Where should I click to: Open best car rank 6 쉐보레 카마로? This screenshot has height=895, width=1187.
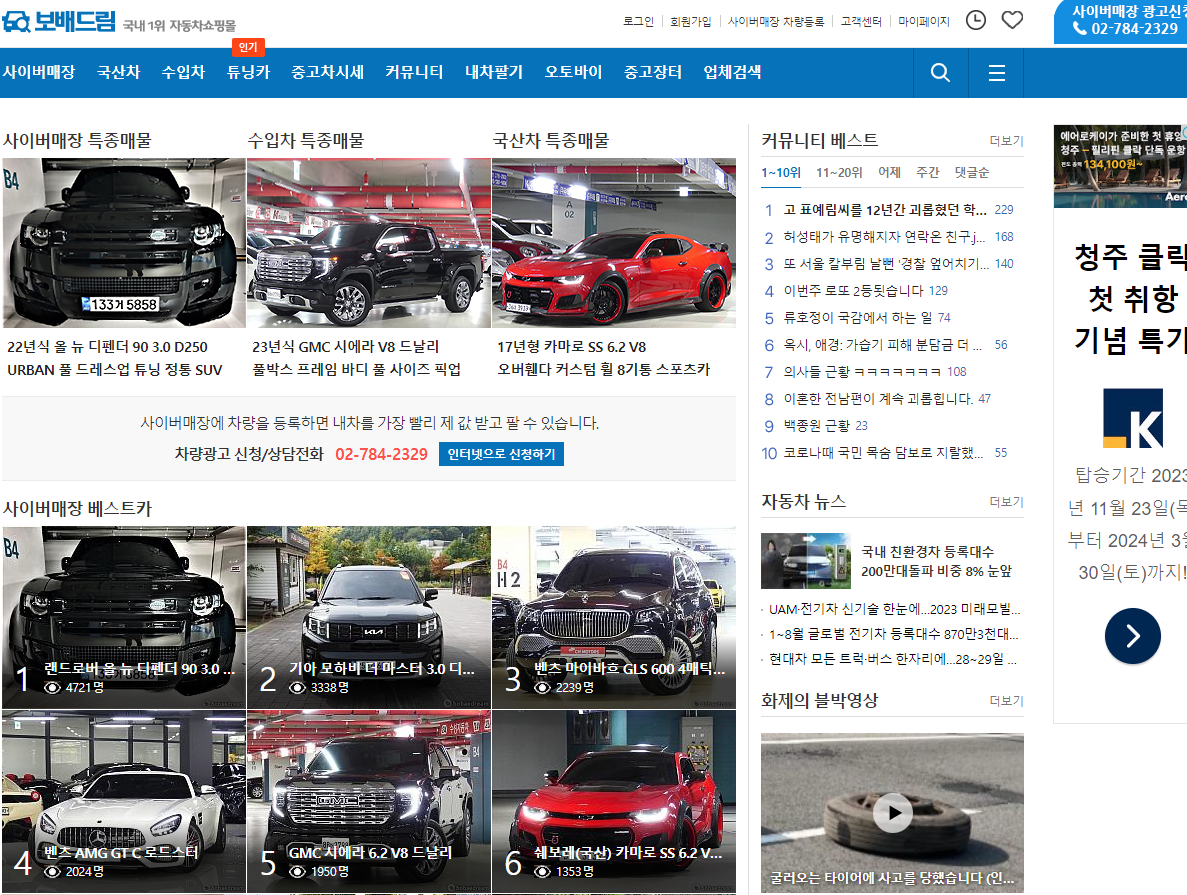614,801
